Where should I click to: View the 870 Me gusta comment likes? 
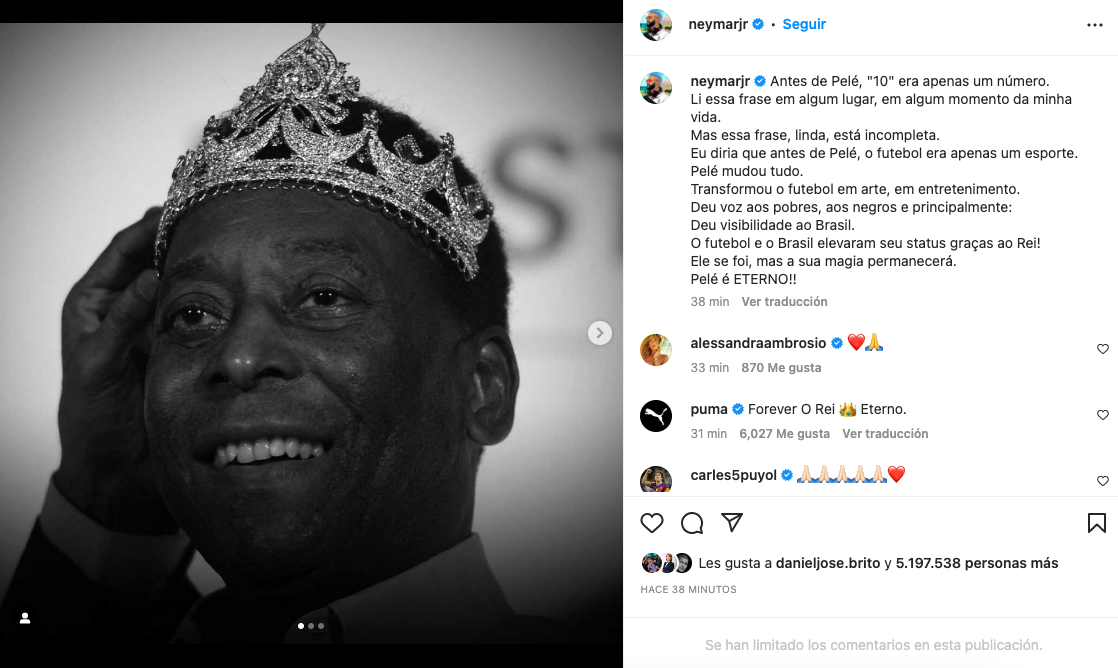point(781,367)
